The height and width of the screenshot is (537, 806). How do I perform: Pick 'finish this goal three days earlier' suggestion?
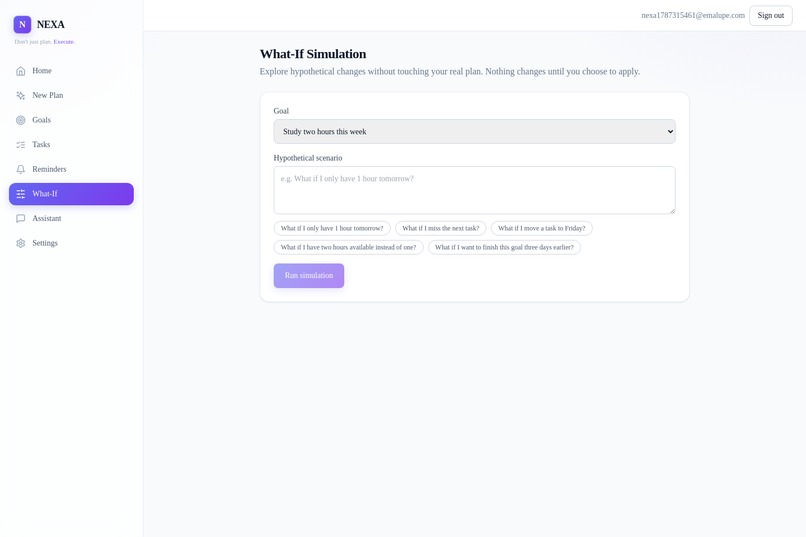click(x=504, y=247)
